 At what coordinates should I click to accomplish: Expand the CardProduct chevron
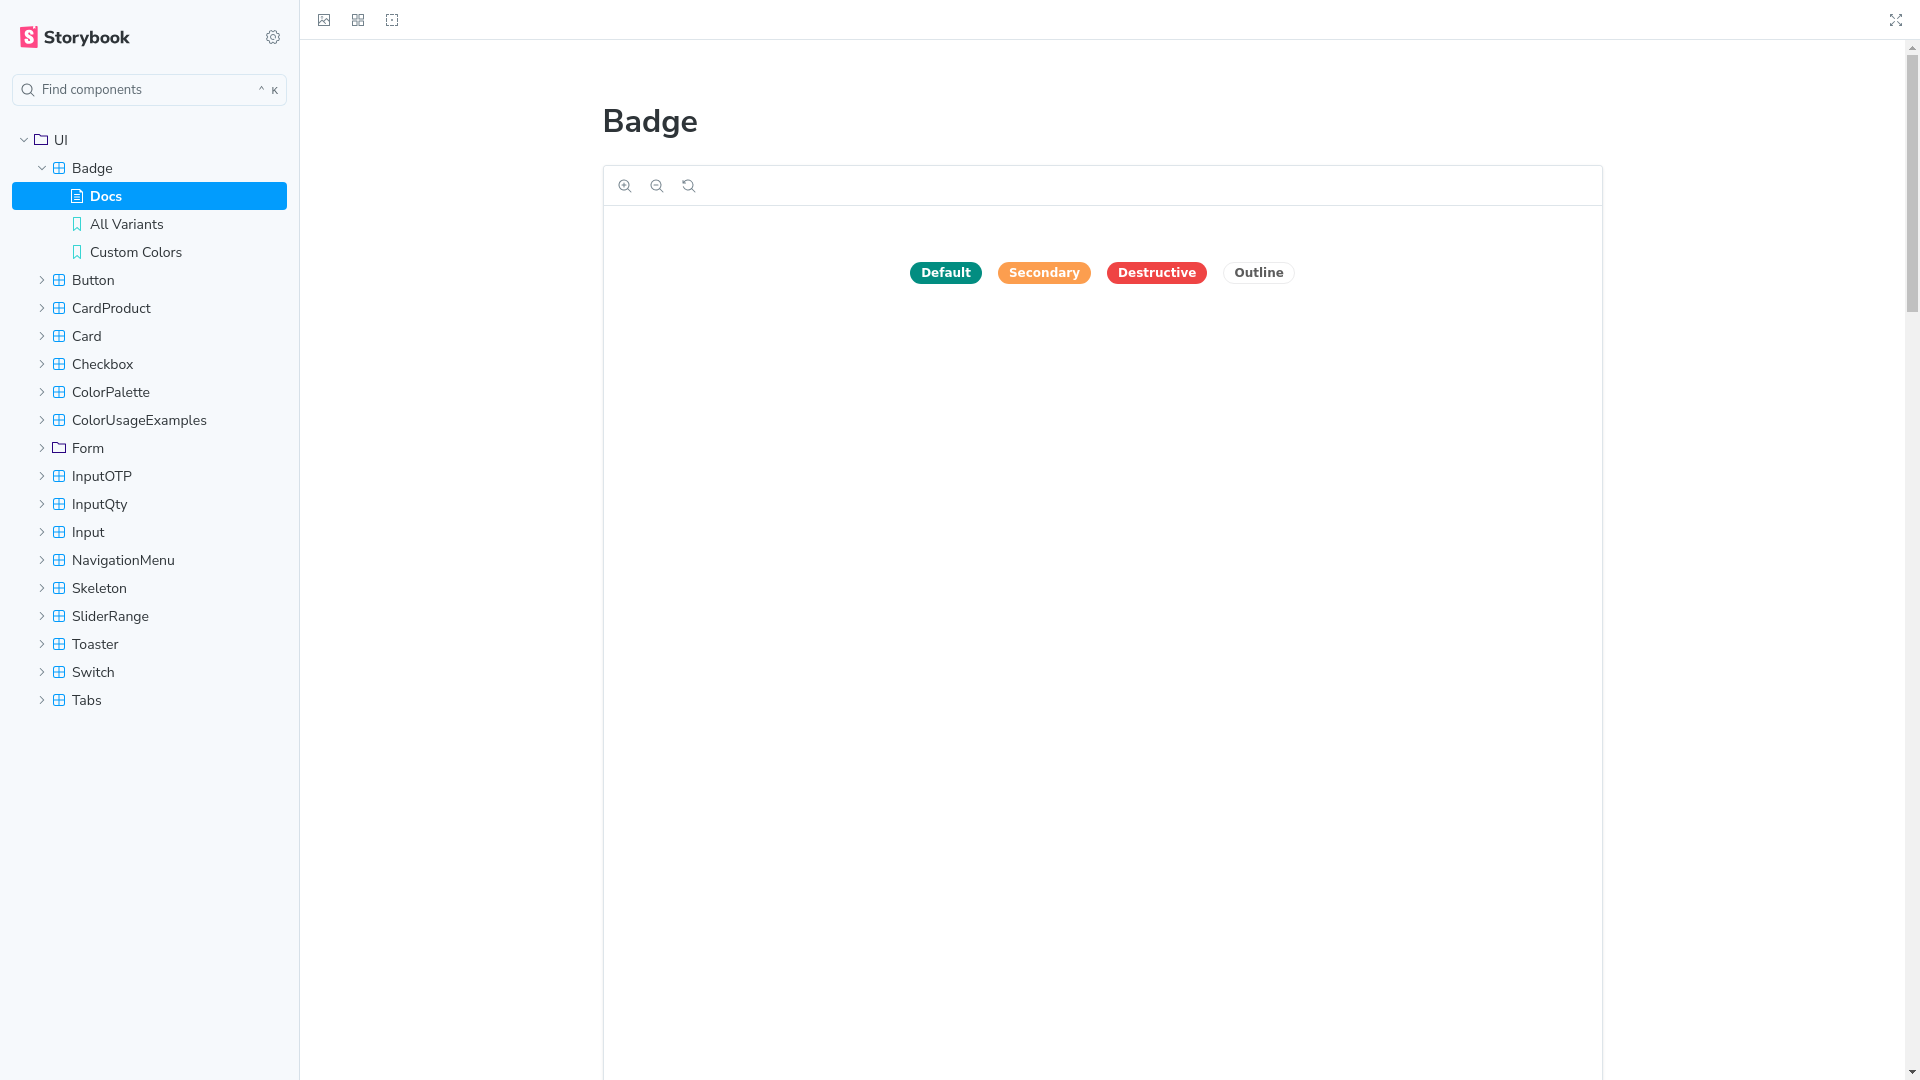pos(42,308)
